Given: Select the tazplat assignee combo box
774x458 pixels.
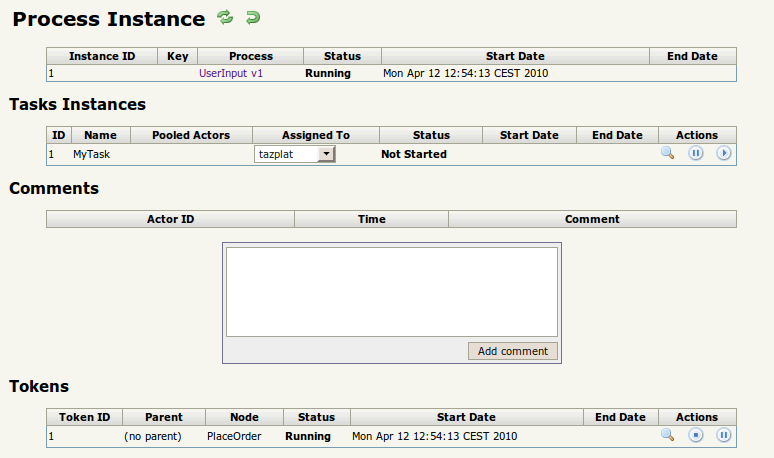Looking at the screenshot, I should point(295,154).
